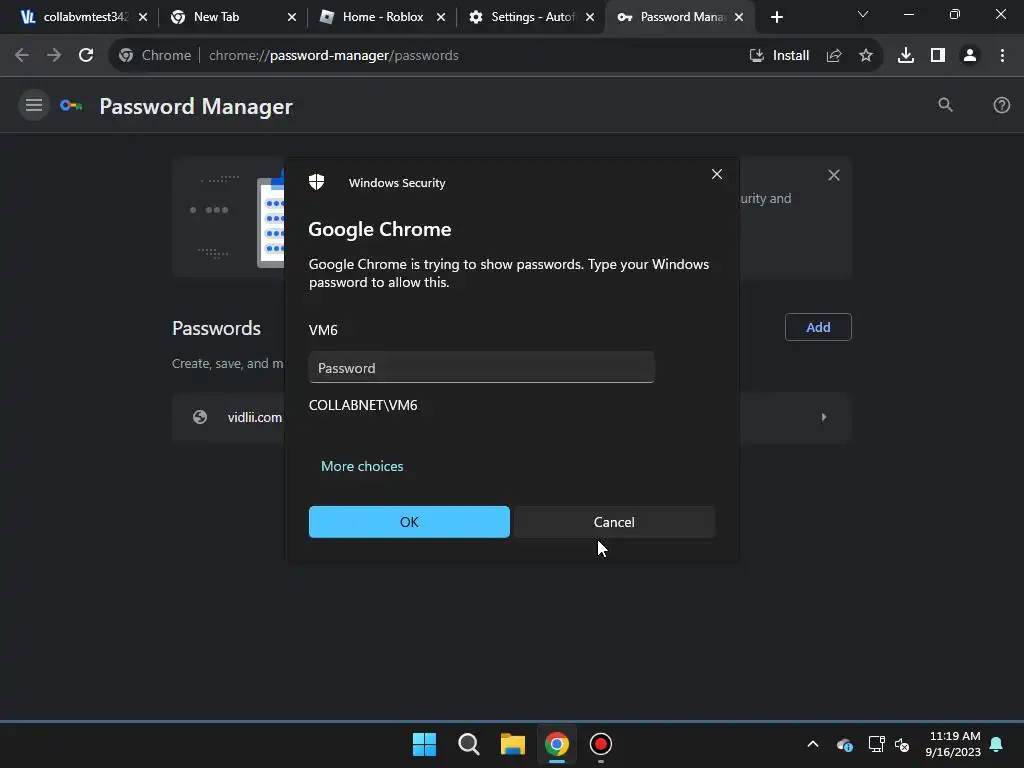Image resolution: width=1024 pixels, height=768 pixels.
Task: Select the vidlii.com password row
Action: 511,417
